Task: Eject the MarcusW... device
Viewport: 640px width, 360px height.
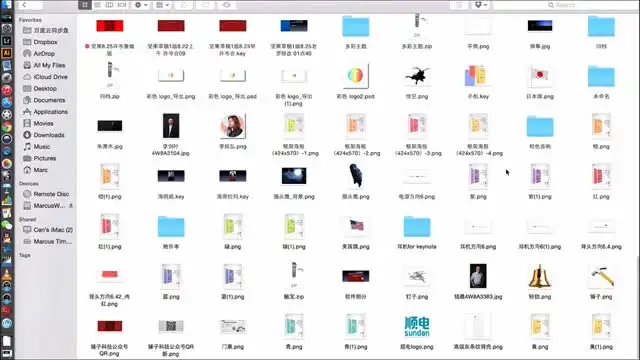Action: [x=71, y=206]
